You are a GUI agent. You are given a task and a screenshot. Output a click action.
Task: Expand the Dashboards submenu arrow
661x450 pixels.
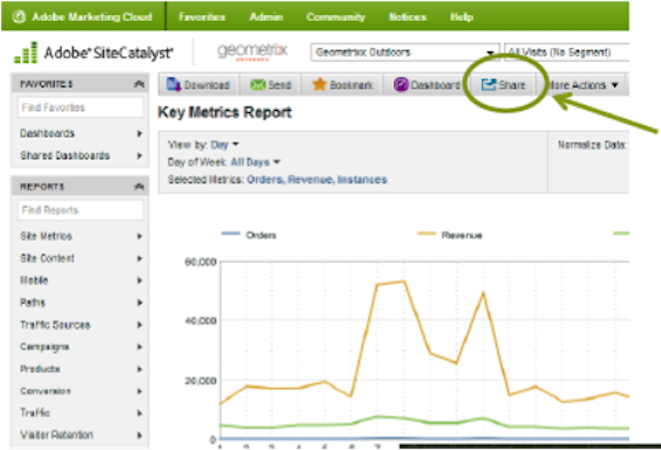140,134
